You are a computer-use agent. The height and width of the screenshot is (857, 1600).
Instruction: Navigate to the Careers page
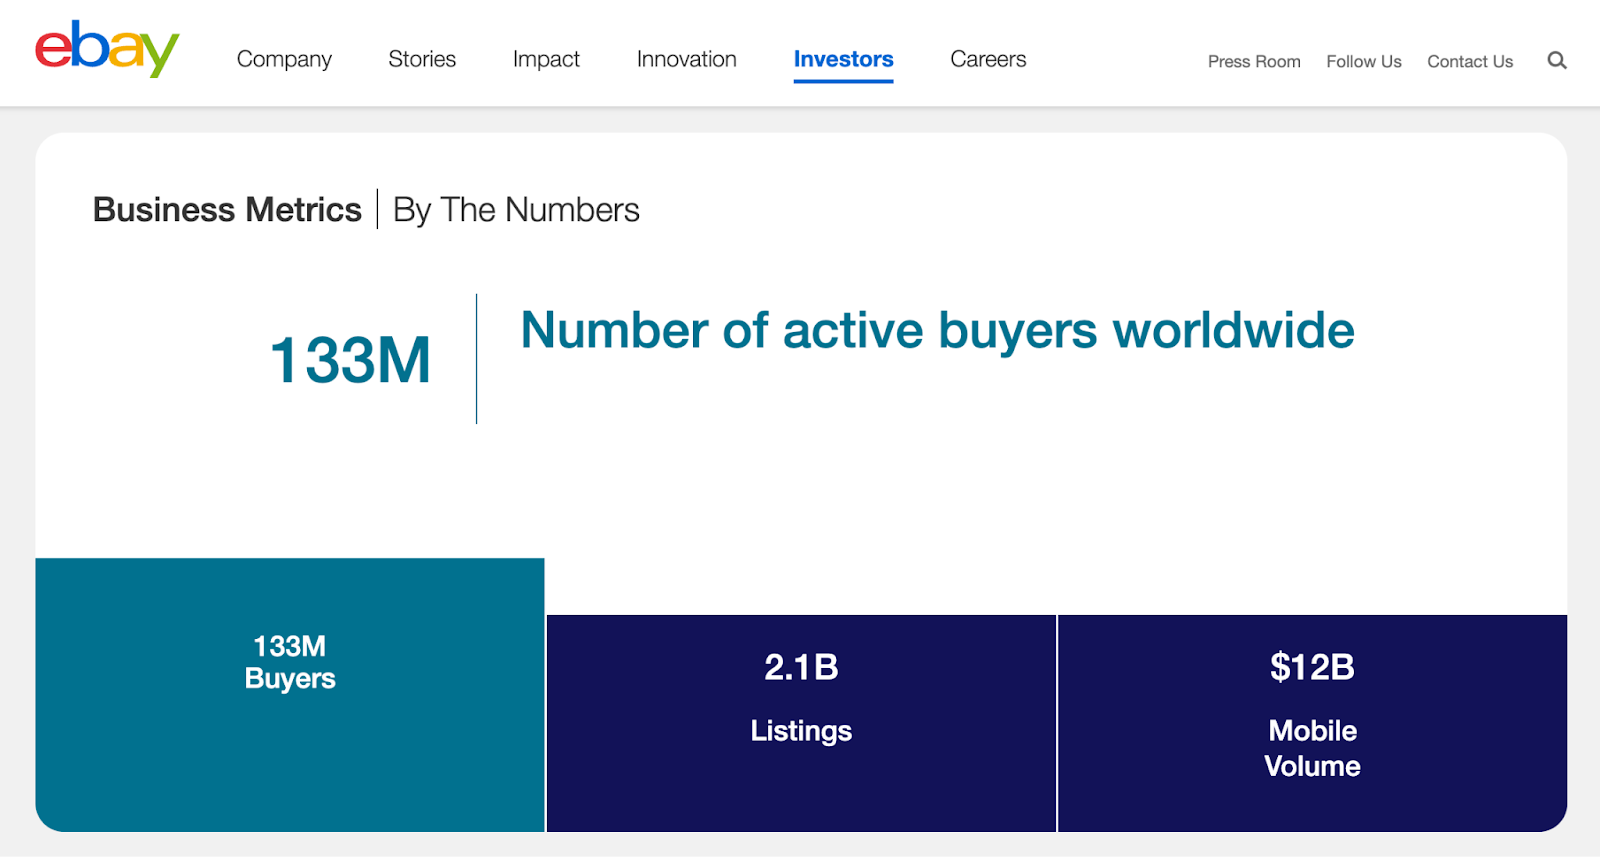pos(988,60)
